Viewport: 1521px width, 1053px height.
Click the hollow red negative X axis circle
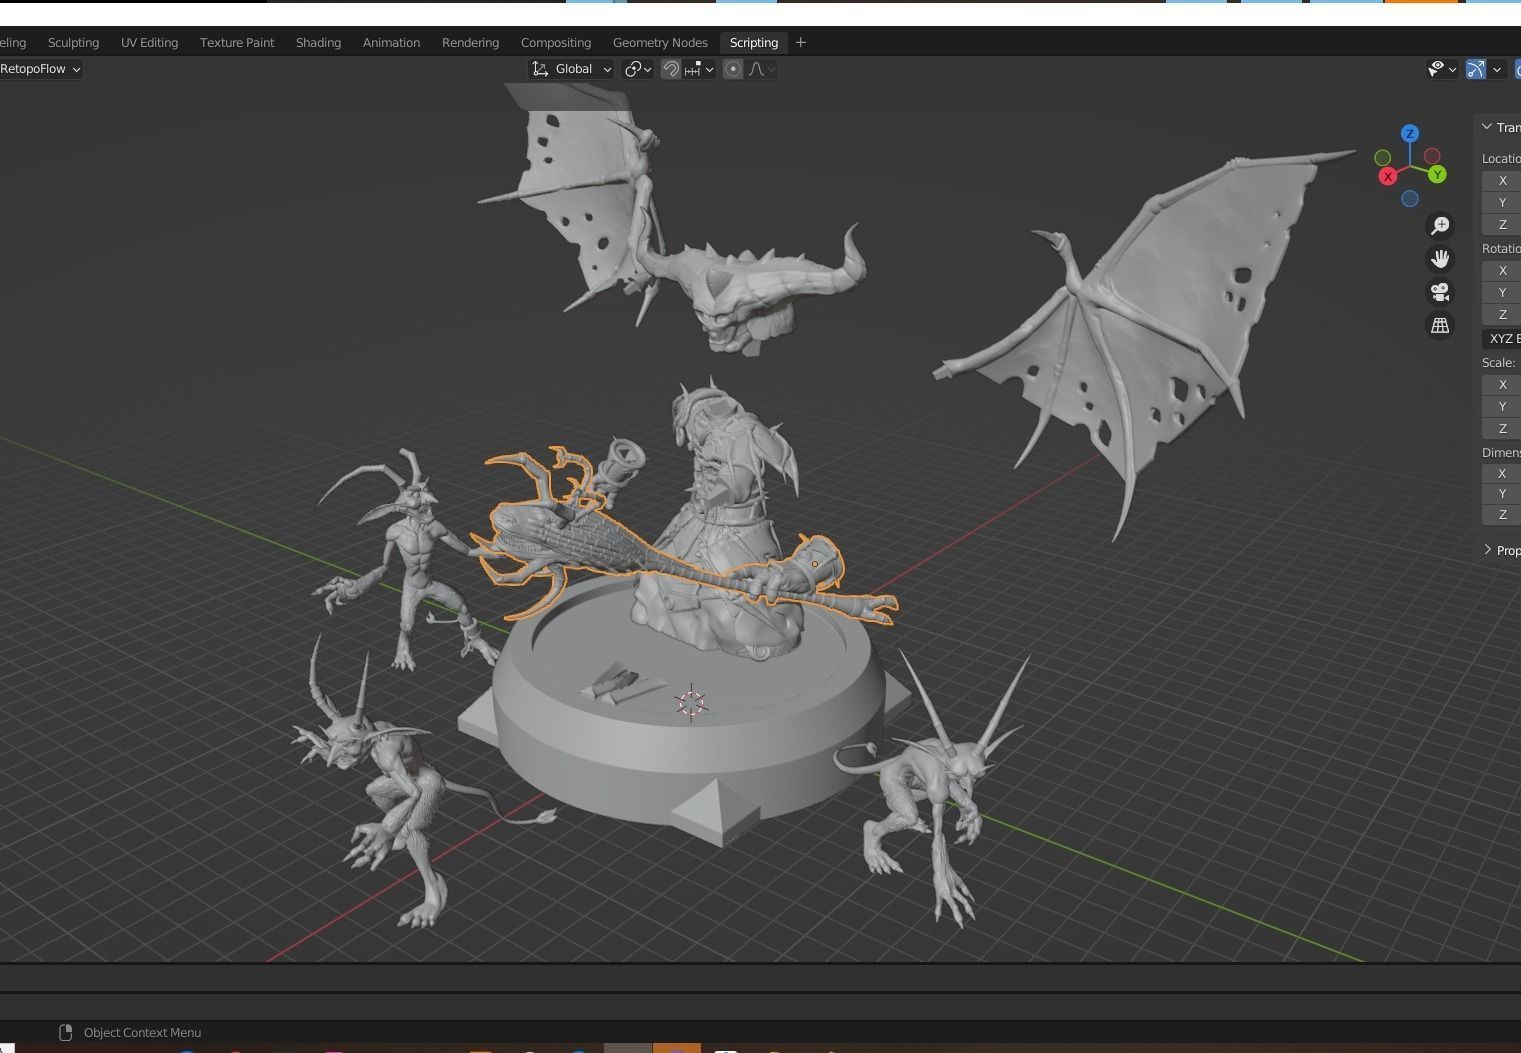(1432, 156)
